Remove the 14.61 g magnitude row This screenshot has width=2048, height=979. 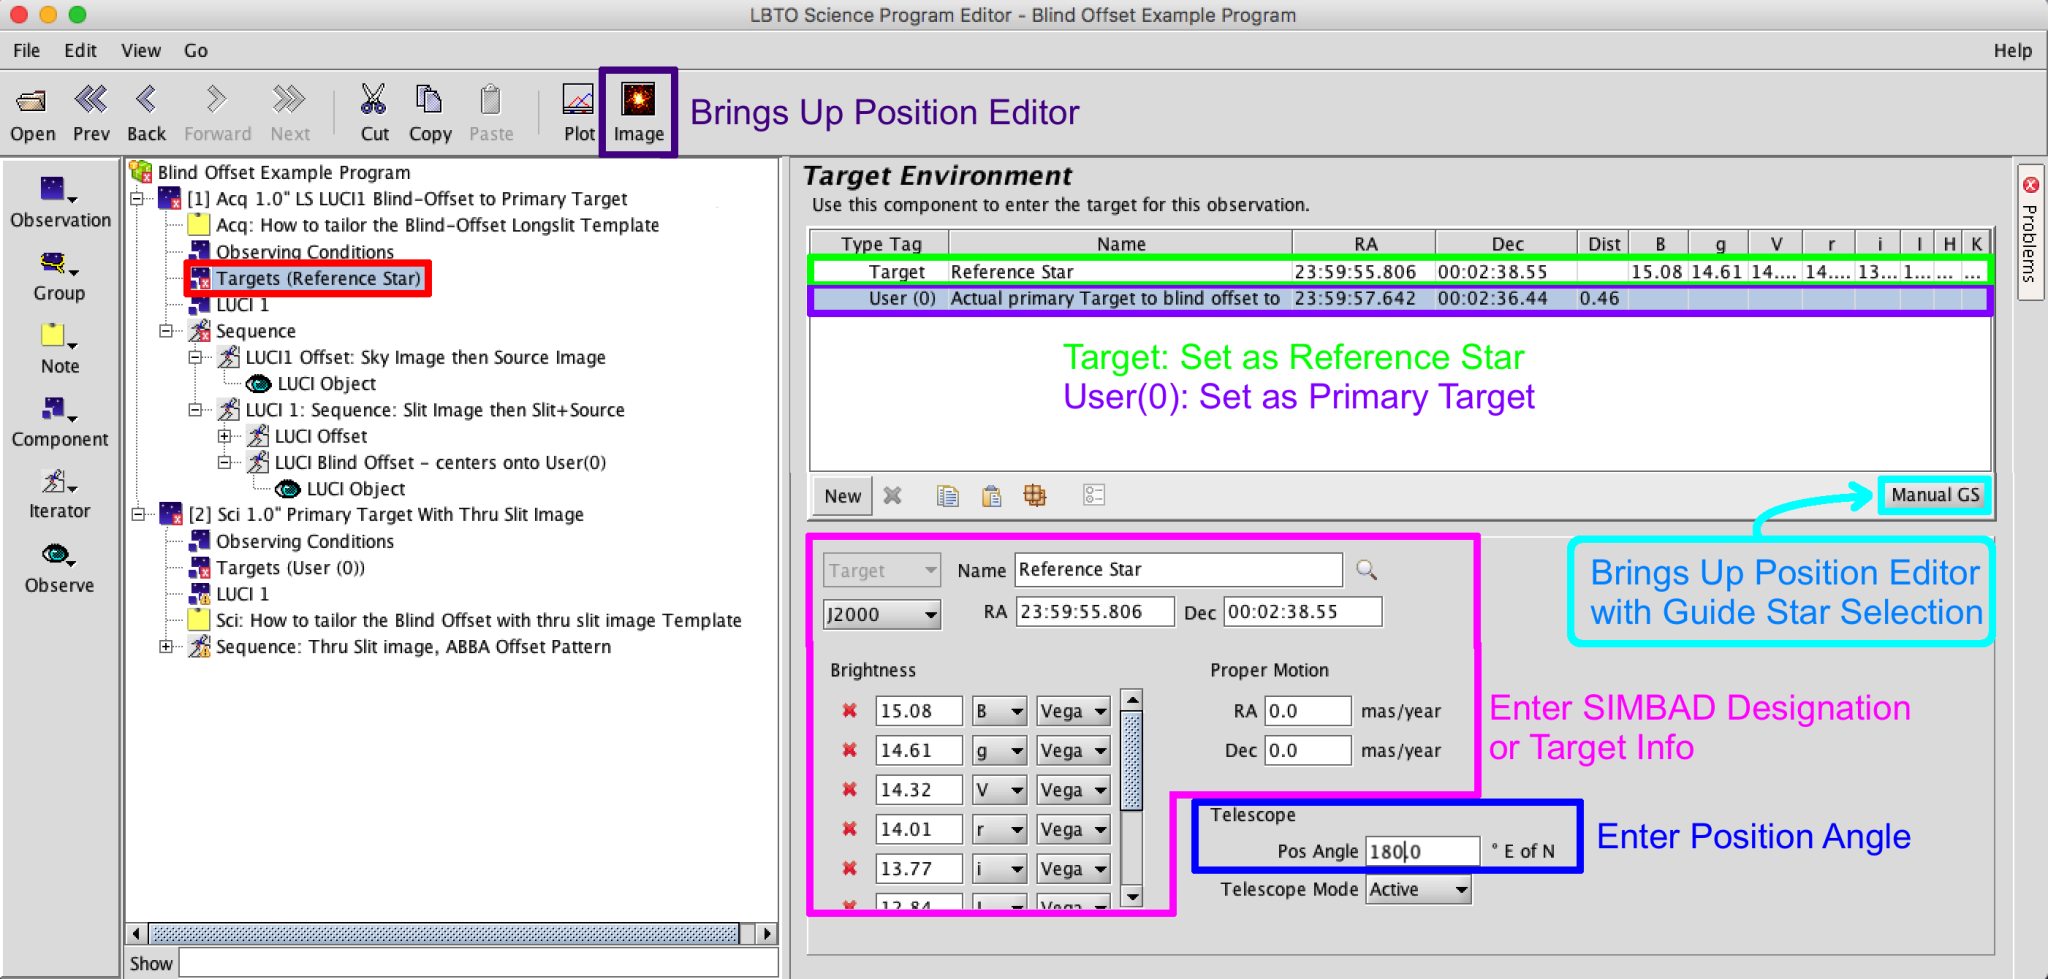point(849,750)
